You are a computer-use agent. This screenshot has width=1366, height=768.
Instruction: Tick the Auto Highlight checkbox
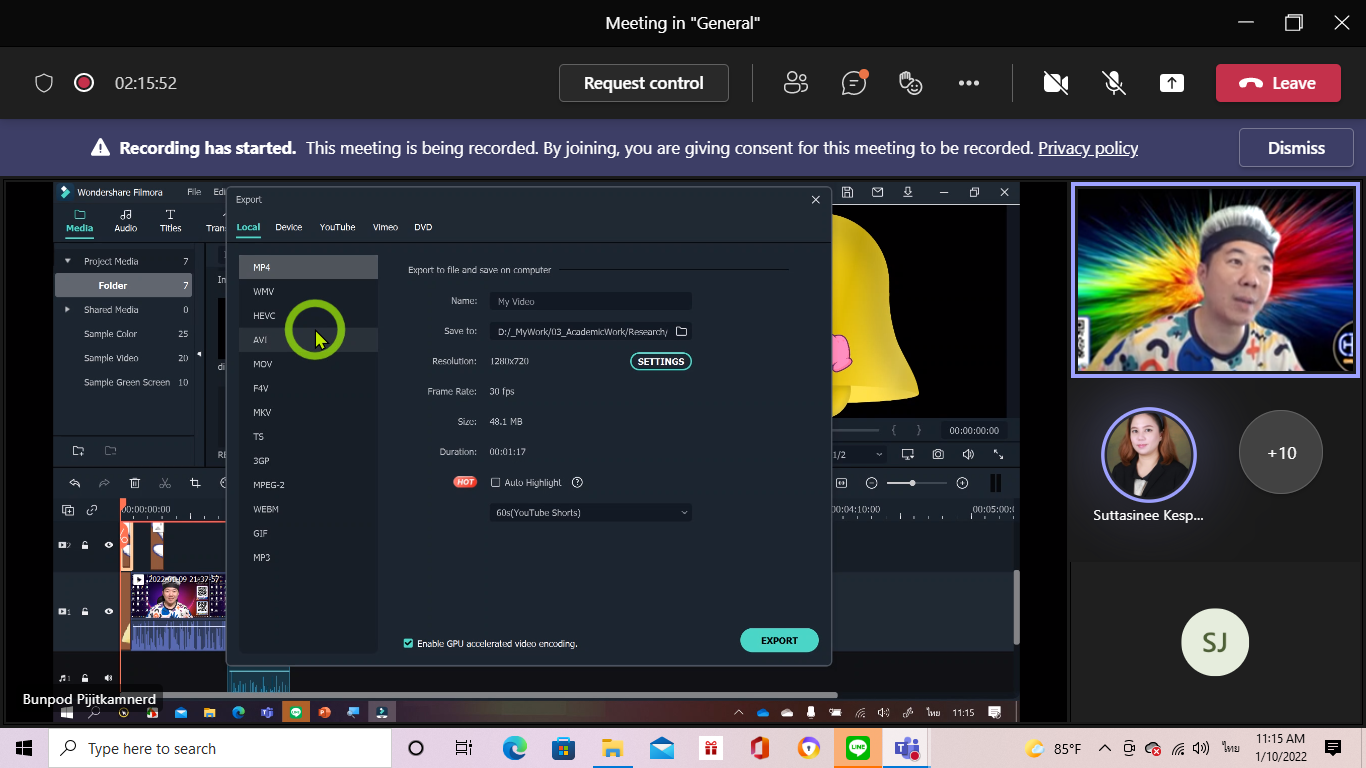495,482
